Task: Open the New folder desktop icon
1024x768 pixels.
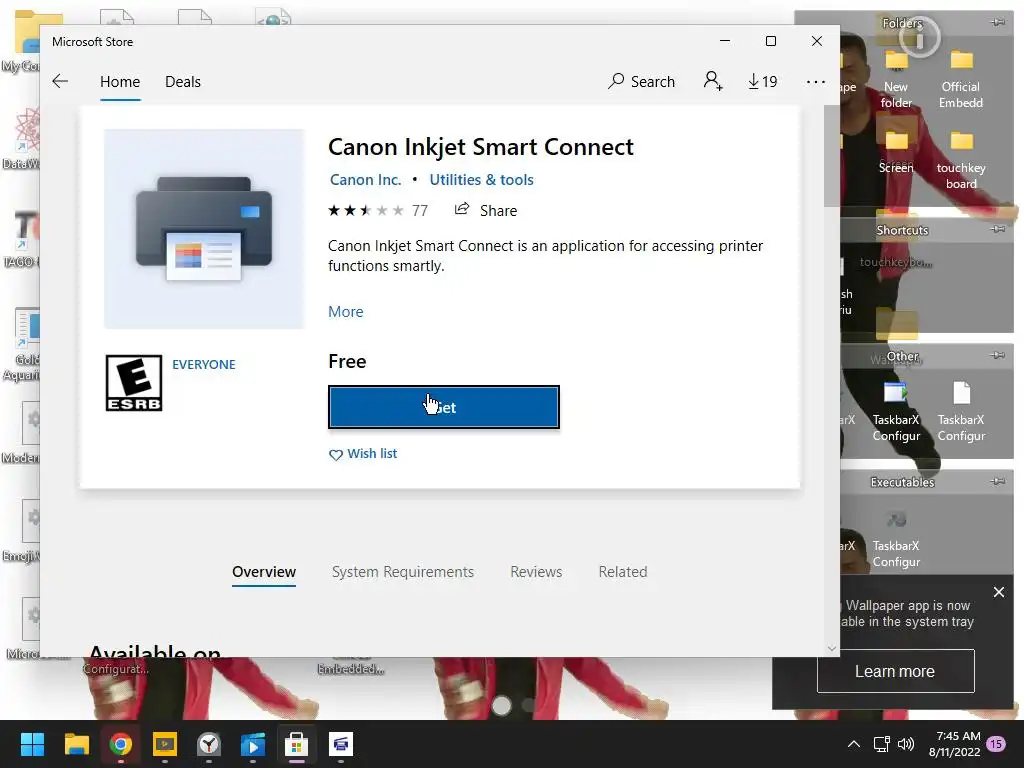Action: click(x=896, y=80)
